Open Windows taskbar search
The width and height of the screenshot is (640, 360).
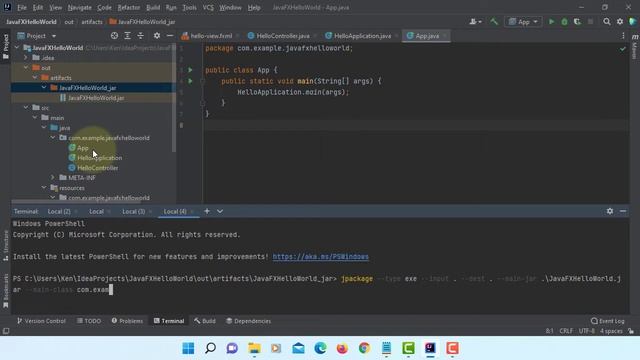tap(210, 348)
